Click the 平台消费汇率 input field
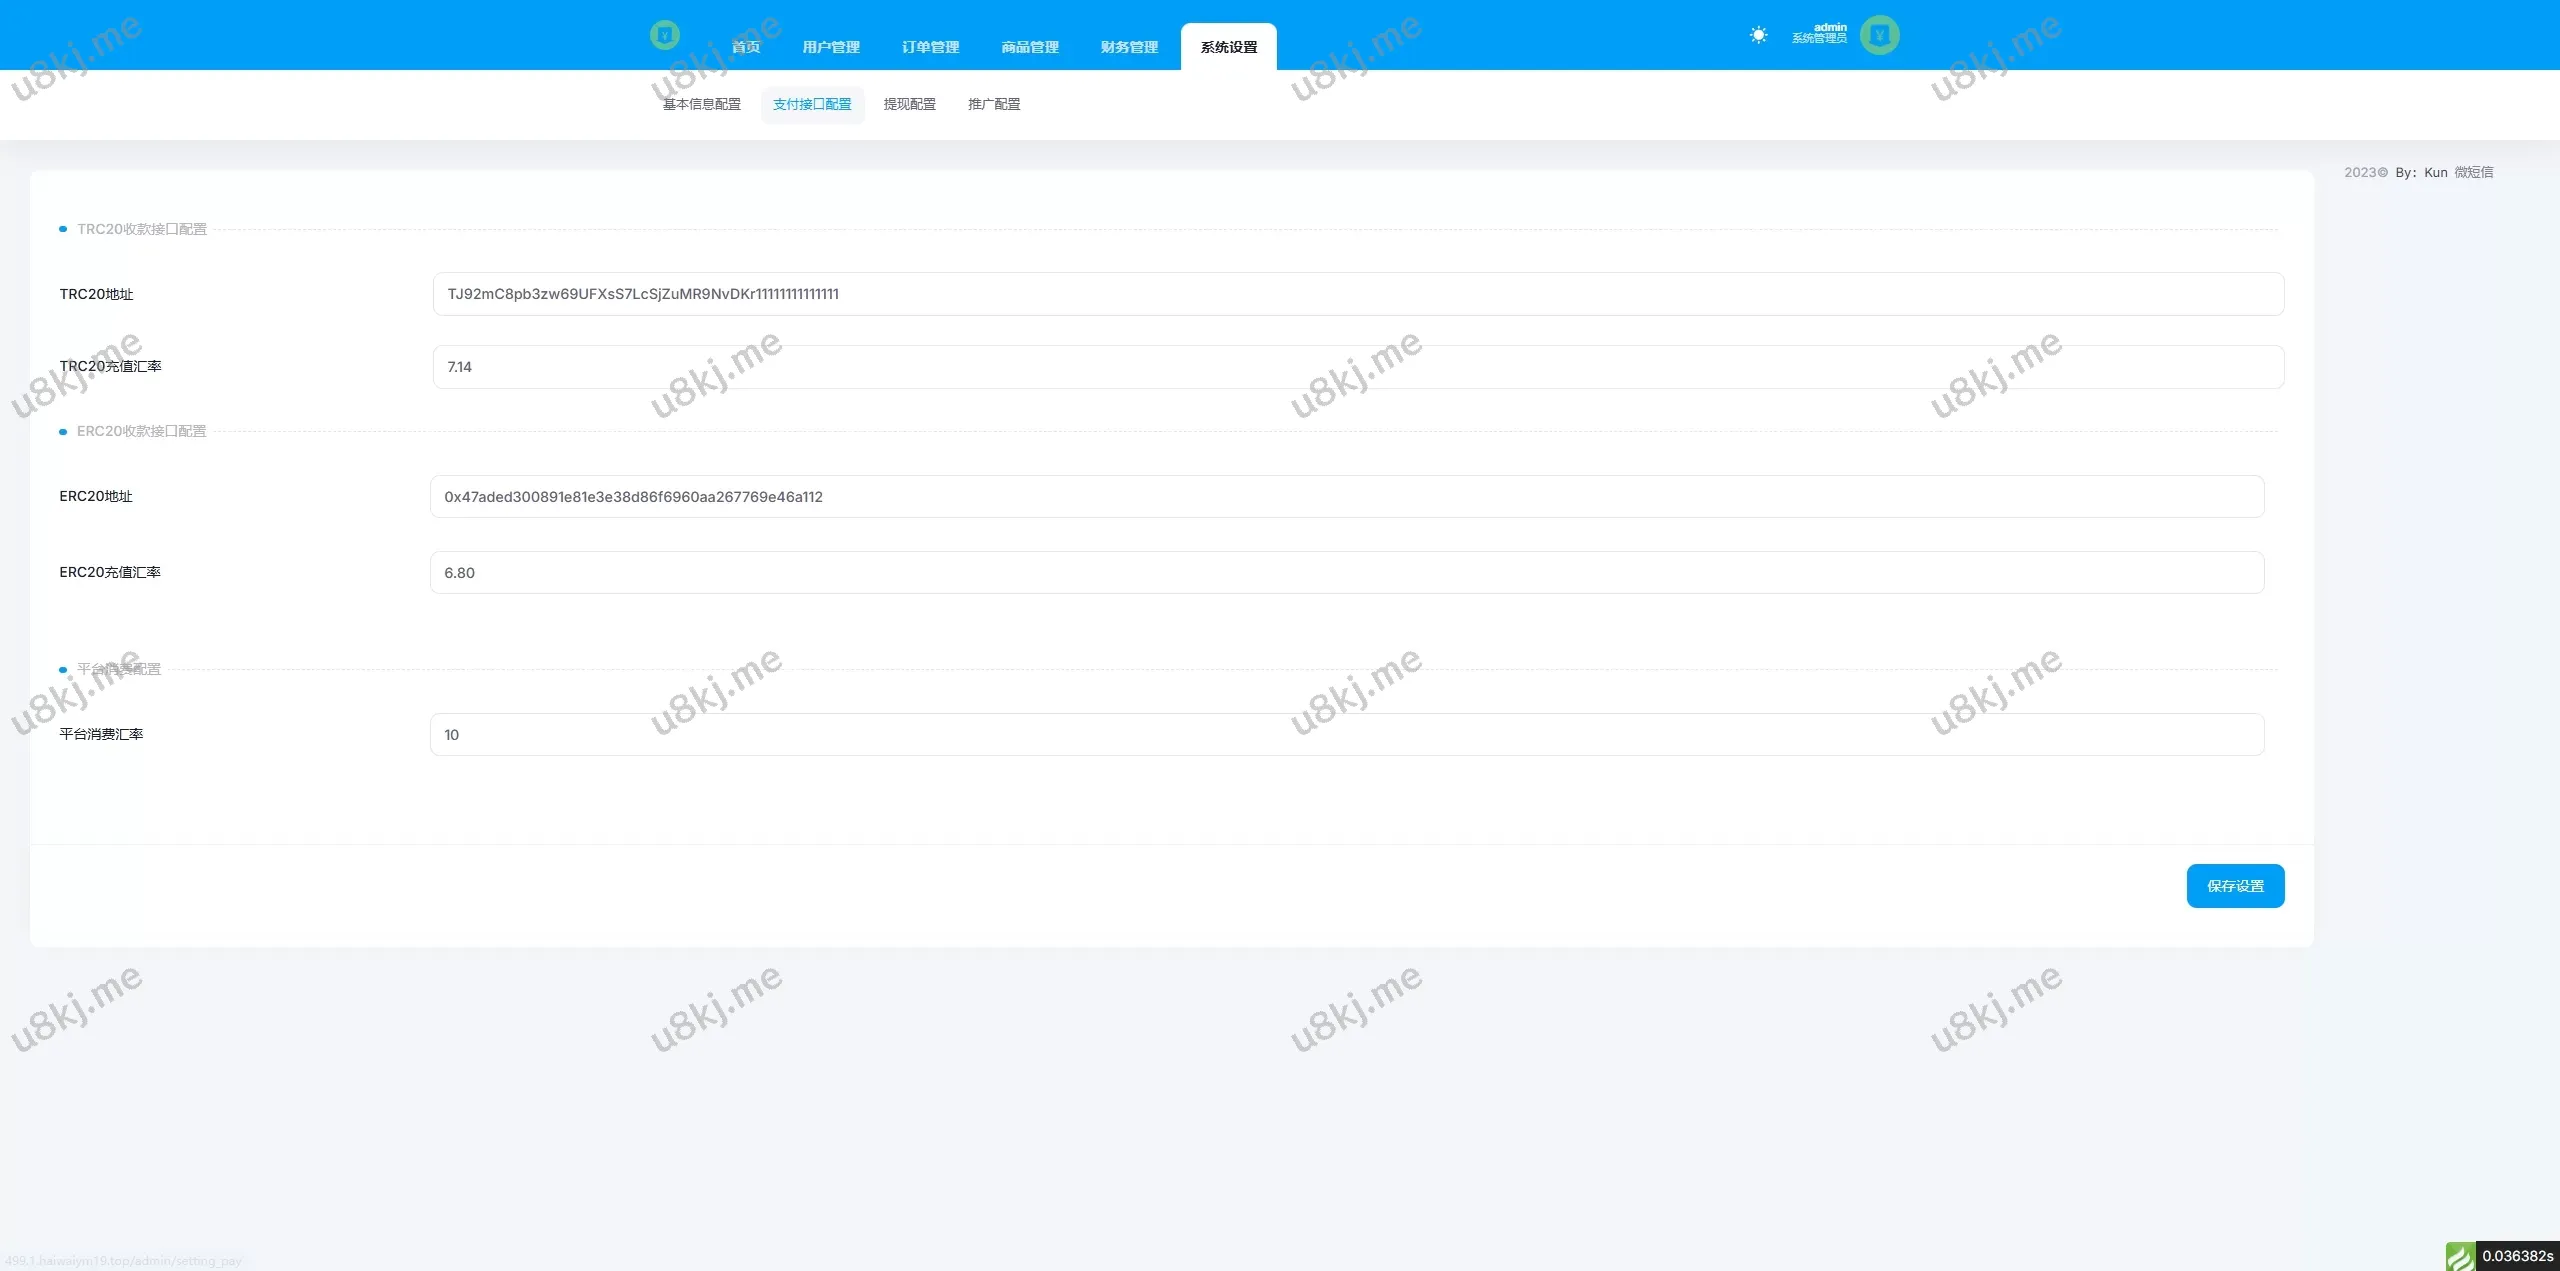Screen dimensions: 2560x1271 pos(1346,735)
